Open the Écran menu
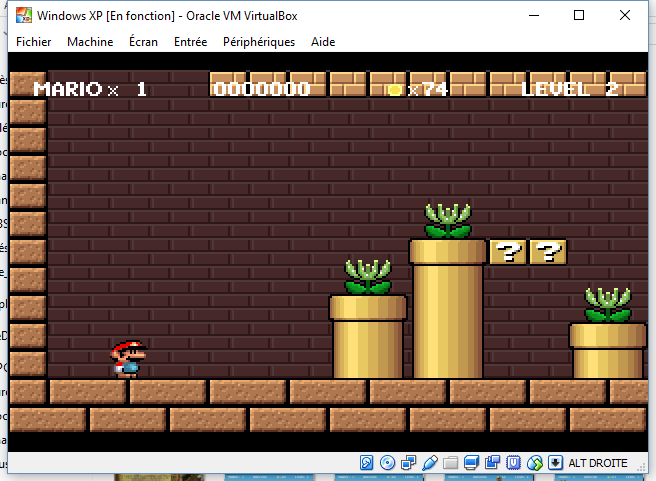The image size is (656, 481). (144, 41)
